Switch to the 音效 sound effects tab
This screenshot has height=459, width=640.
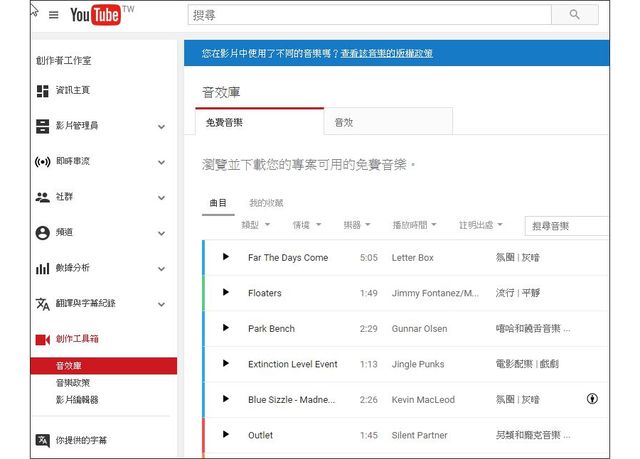point(388,122)
